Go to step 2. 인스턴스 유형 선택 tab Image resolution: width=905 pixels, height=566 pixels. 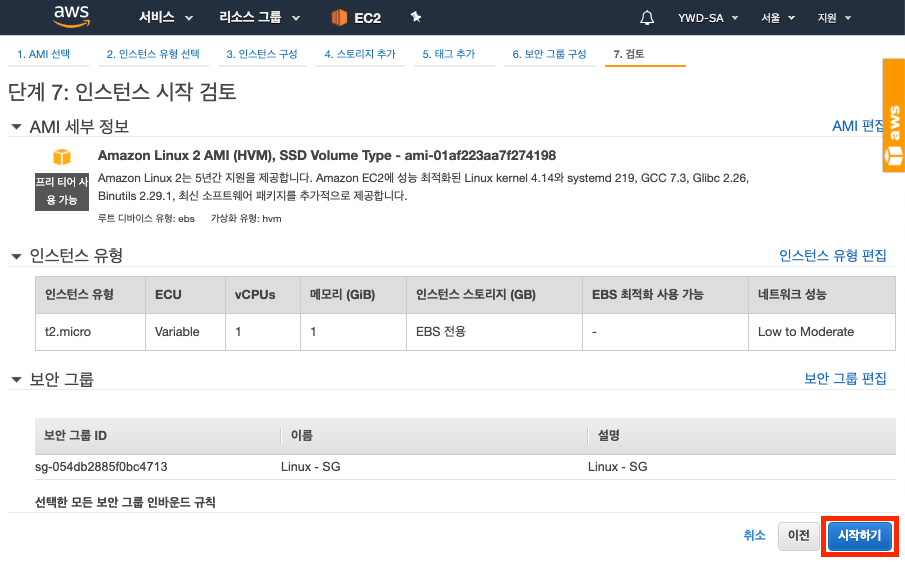(x=153, y=54)
